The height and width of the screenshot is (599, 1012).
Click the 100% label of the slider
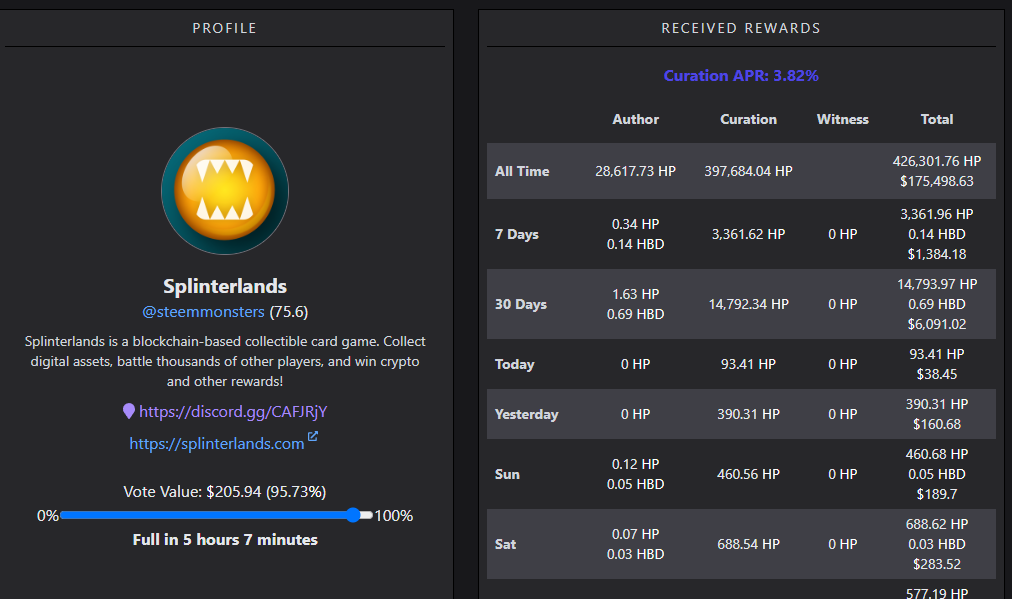(394, 516)
